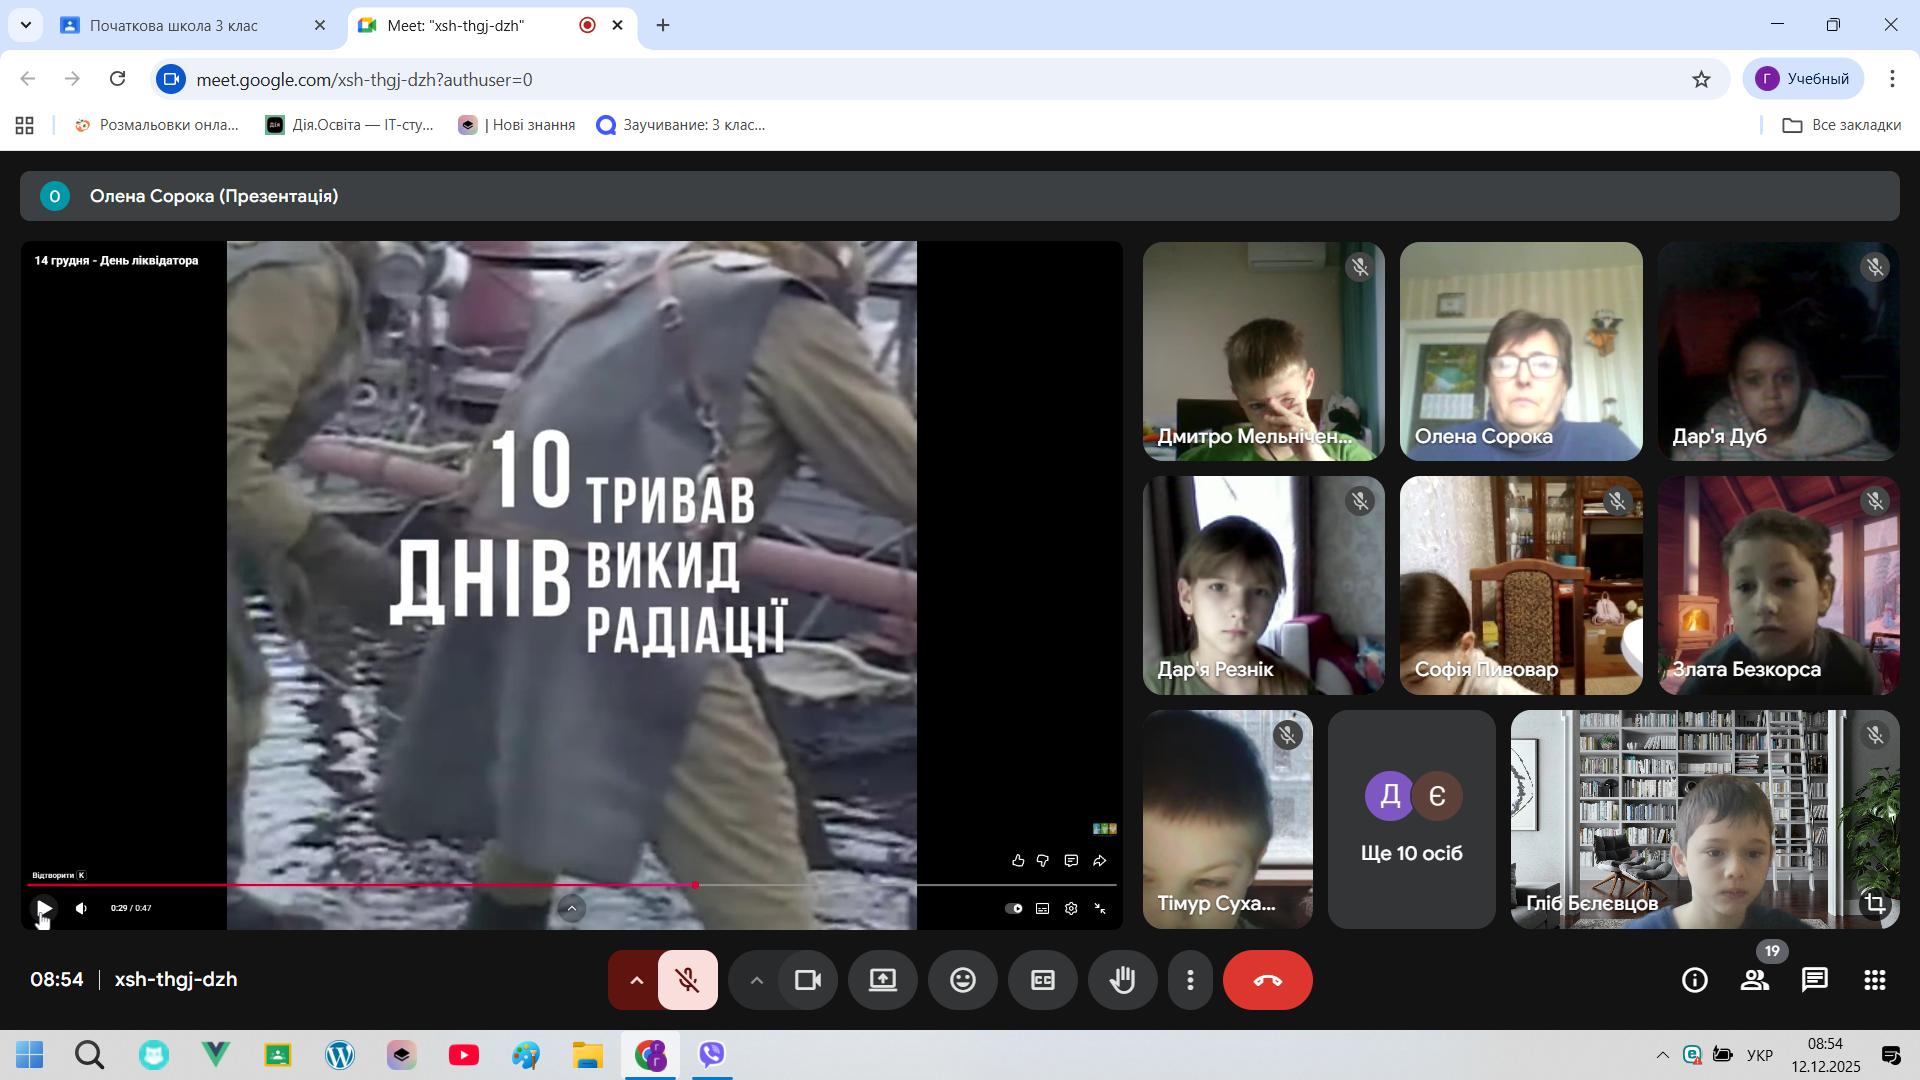This screenshot has width=1920, height=1080.
Task: Toggle the video autoplay switch
Action: [1014, 908]
